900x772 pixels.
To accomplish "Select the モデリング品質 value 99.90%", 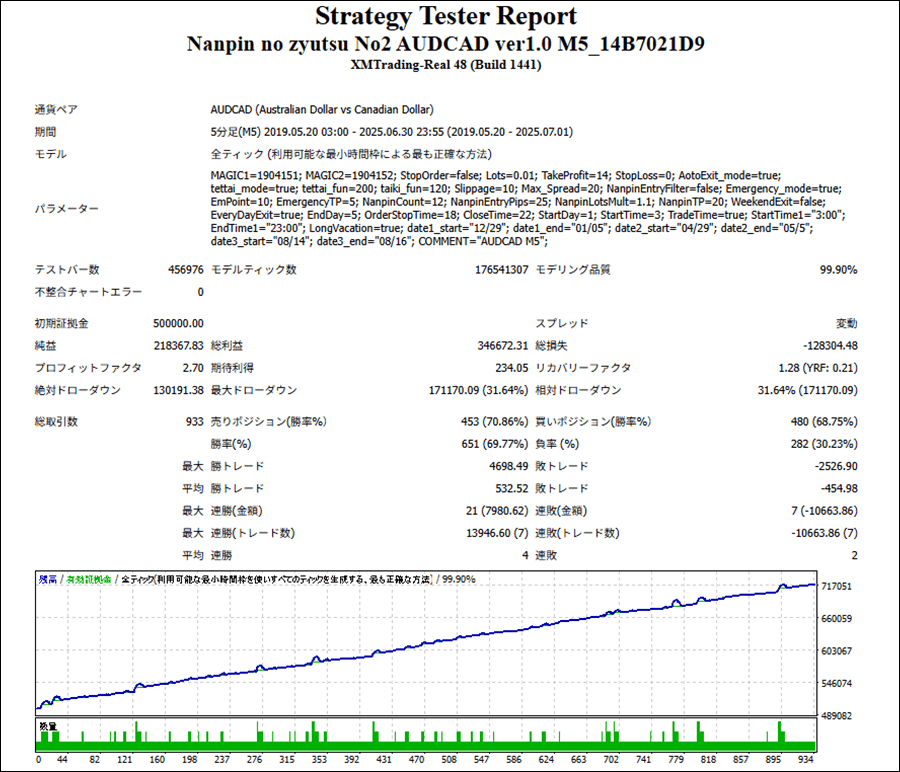I will pyautogui.click(x=838, y=270).
